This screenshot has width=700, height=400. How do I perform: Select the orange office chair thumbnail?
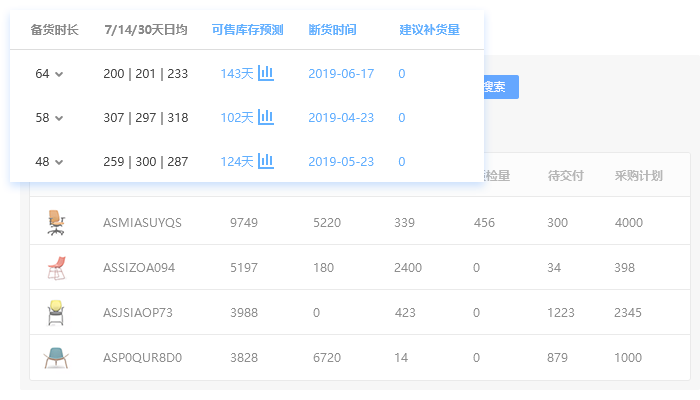coord(55,222)
